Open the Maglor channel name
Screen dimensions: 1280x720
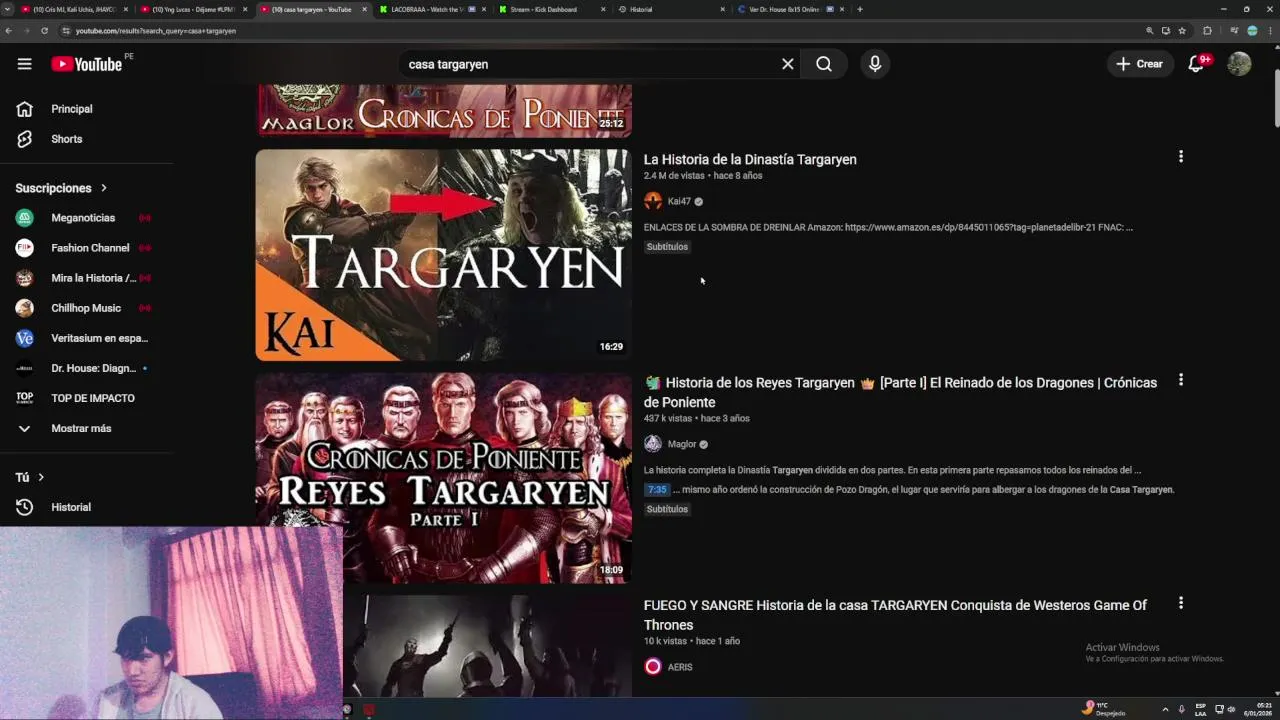click(x=682, y=444)
